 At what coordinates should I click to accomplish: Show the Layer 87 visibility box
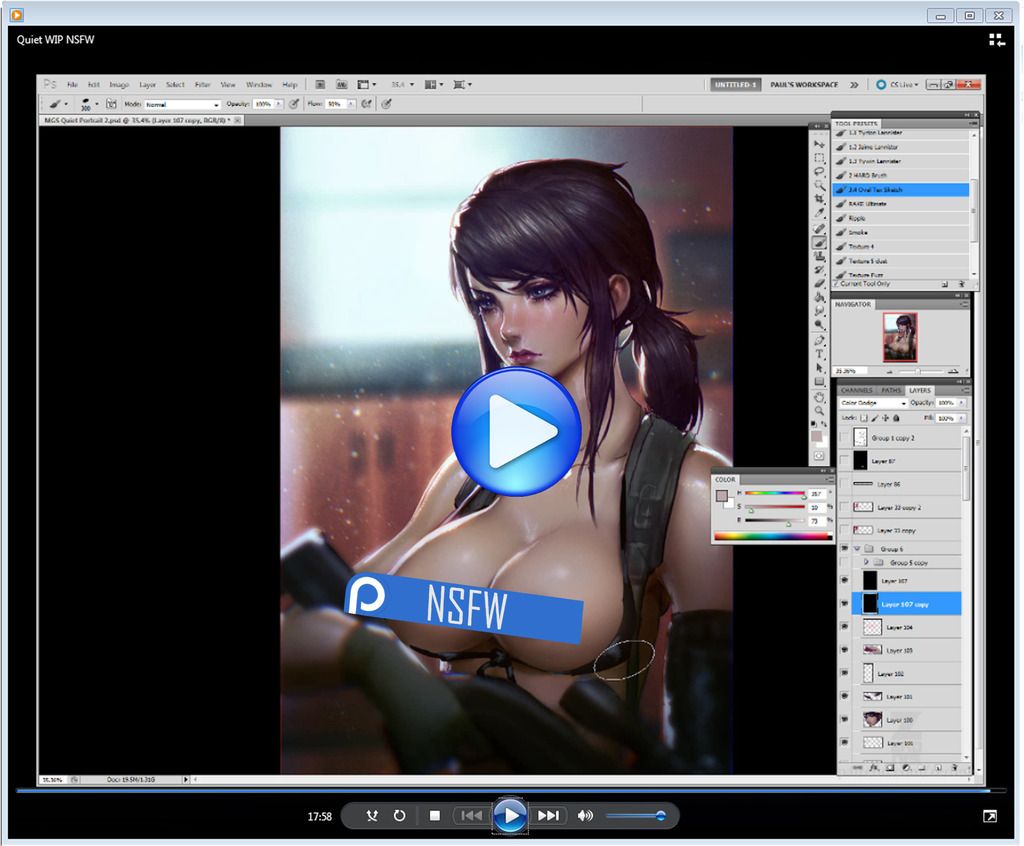point(845,461)
